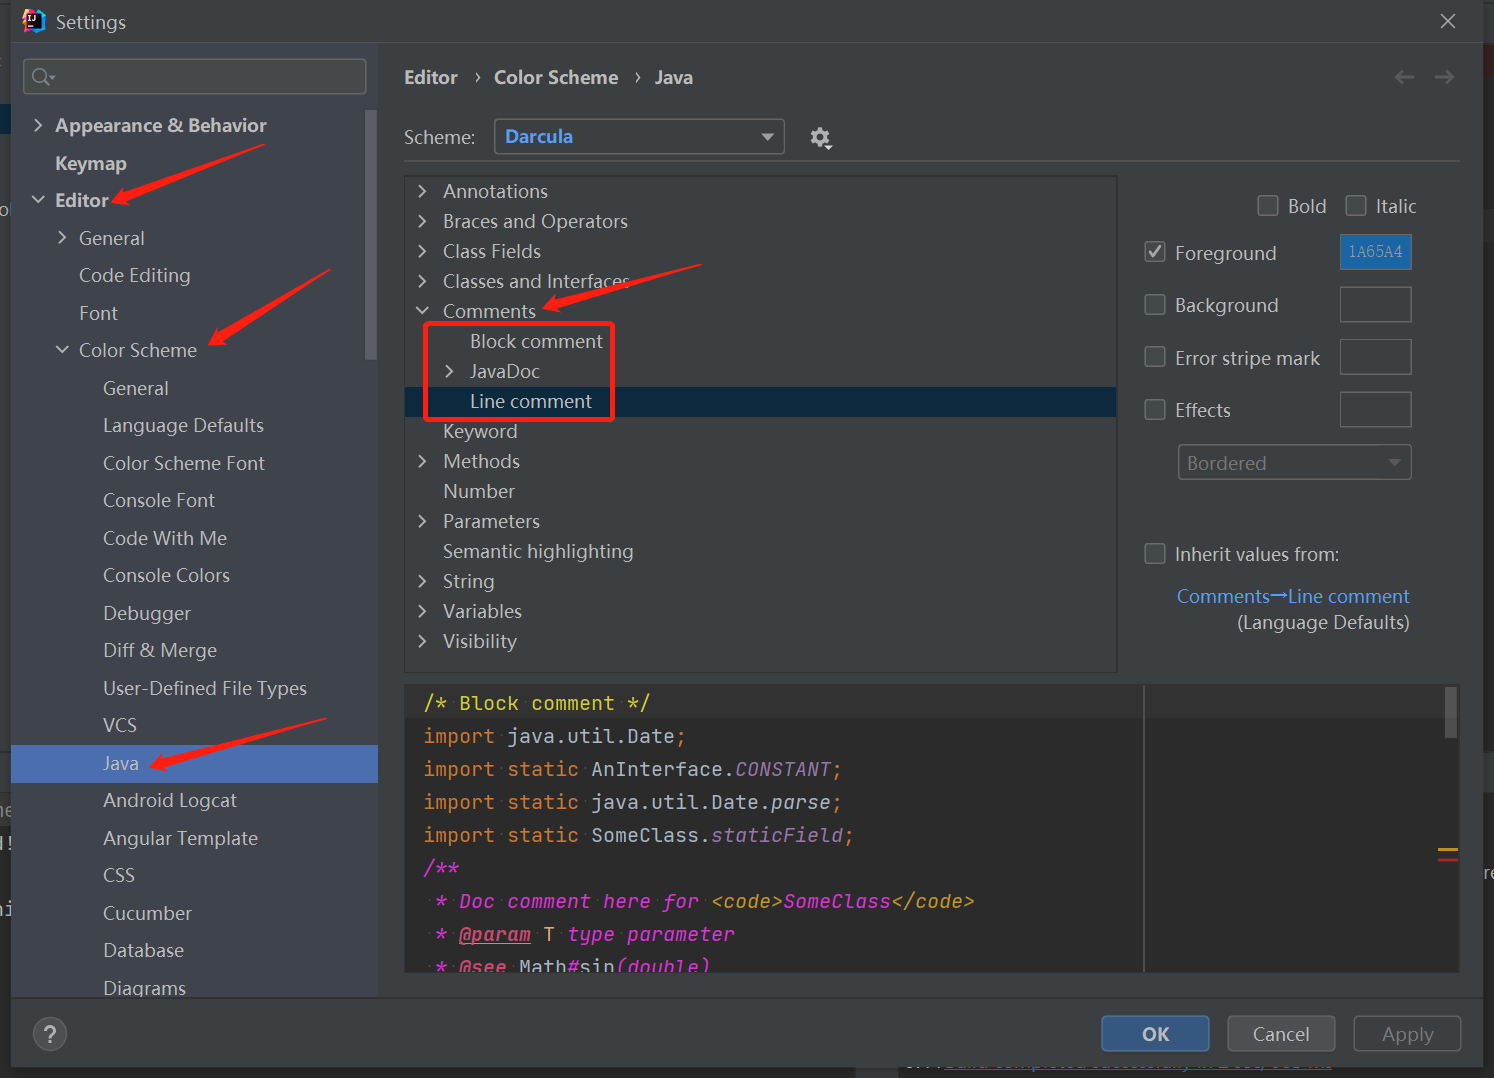Open the Font settings page
Viewport: 1494px width, 1078px height.
(98, 313)
